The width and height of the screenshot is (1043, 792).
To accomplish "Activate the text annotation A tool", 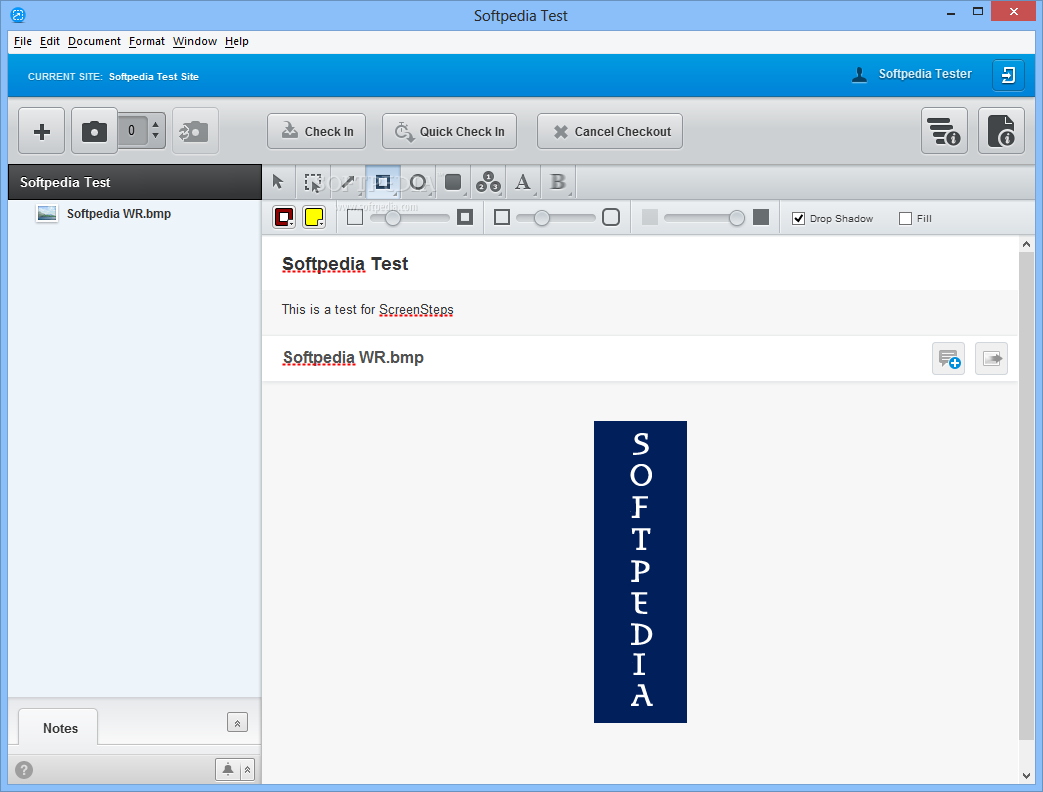I will tap(523, 182).
